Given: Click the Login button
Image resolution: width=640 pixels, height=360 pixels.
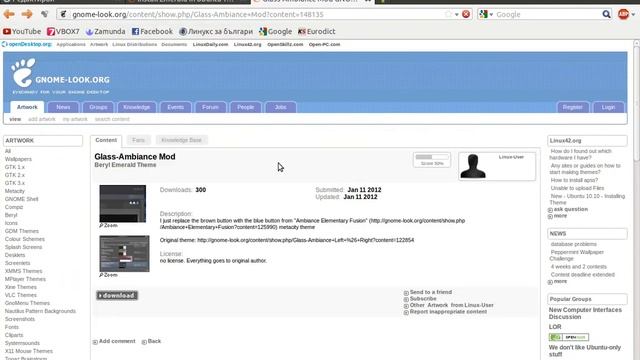Looking at the screenshot, I should pyautogui.click(x=608, y=107).
